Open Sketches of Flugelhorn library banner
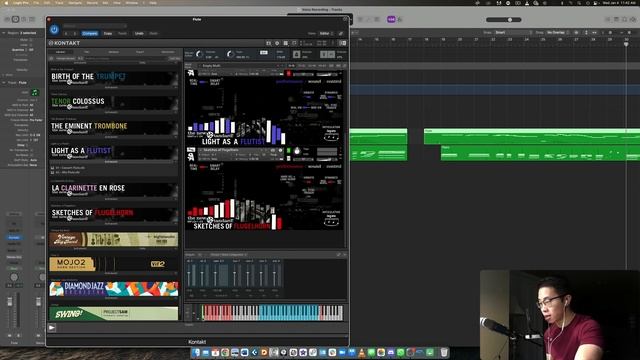Screen dimensions: 640x360 (114, 214)
